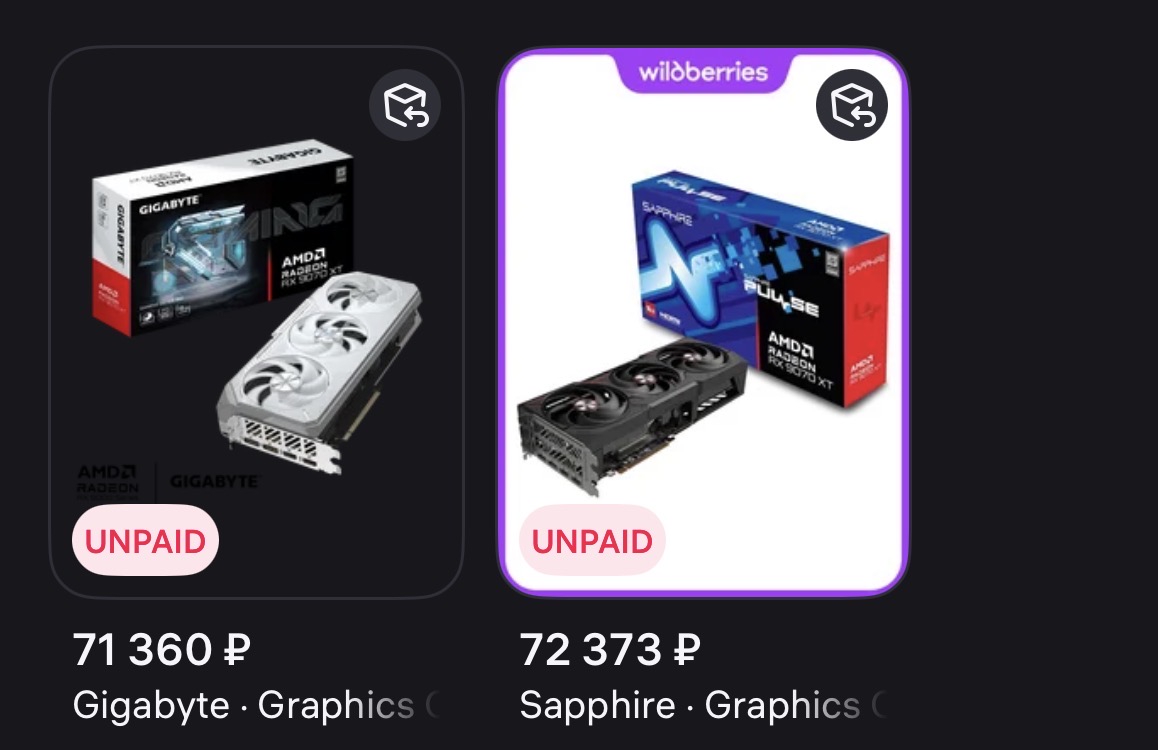1158x750 pixels.
Task: Select the wildberries label tab
Action: tap(703, 72)
